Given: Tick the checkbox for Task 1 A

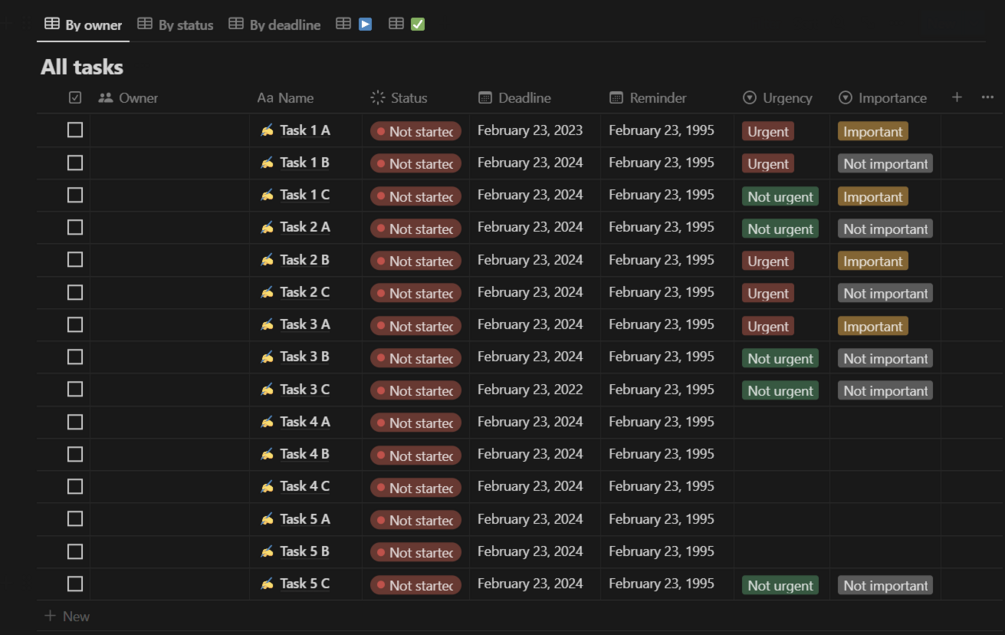Looking at the screenshot, I should [75, 130].
